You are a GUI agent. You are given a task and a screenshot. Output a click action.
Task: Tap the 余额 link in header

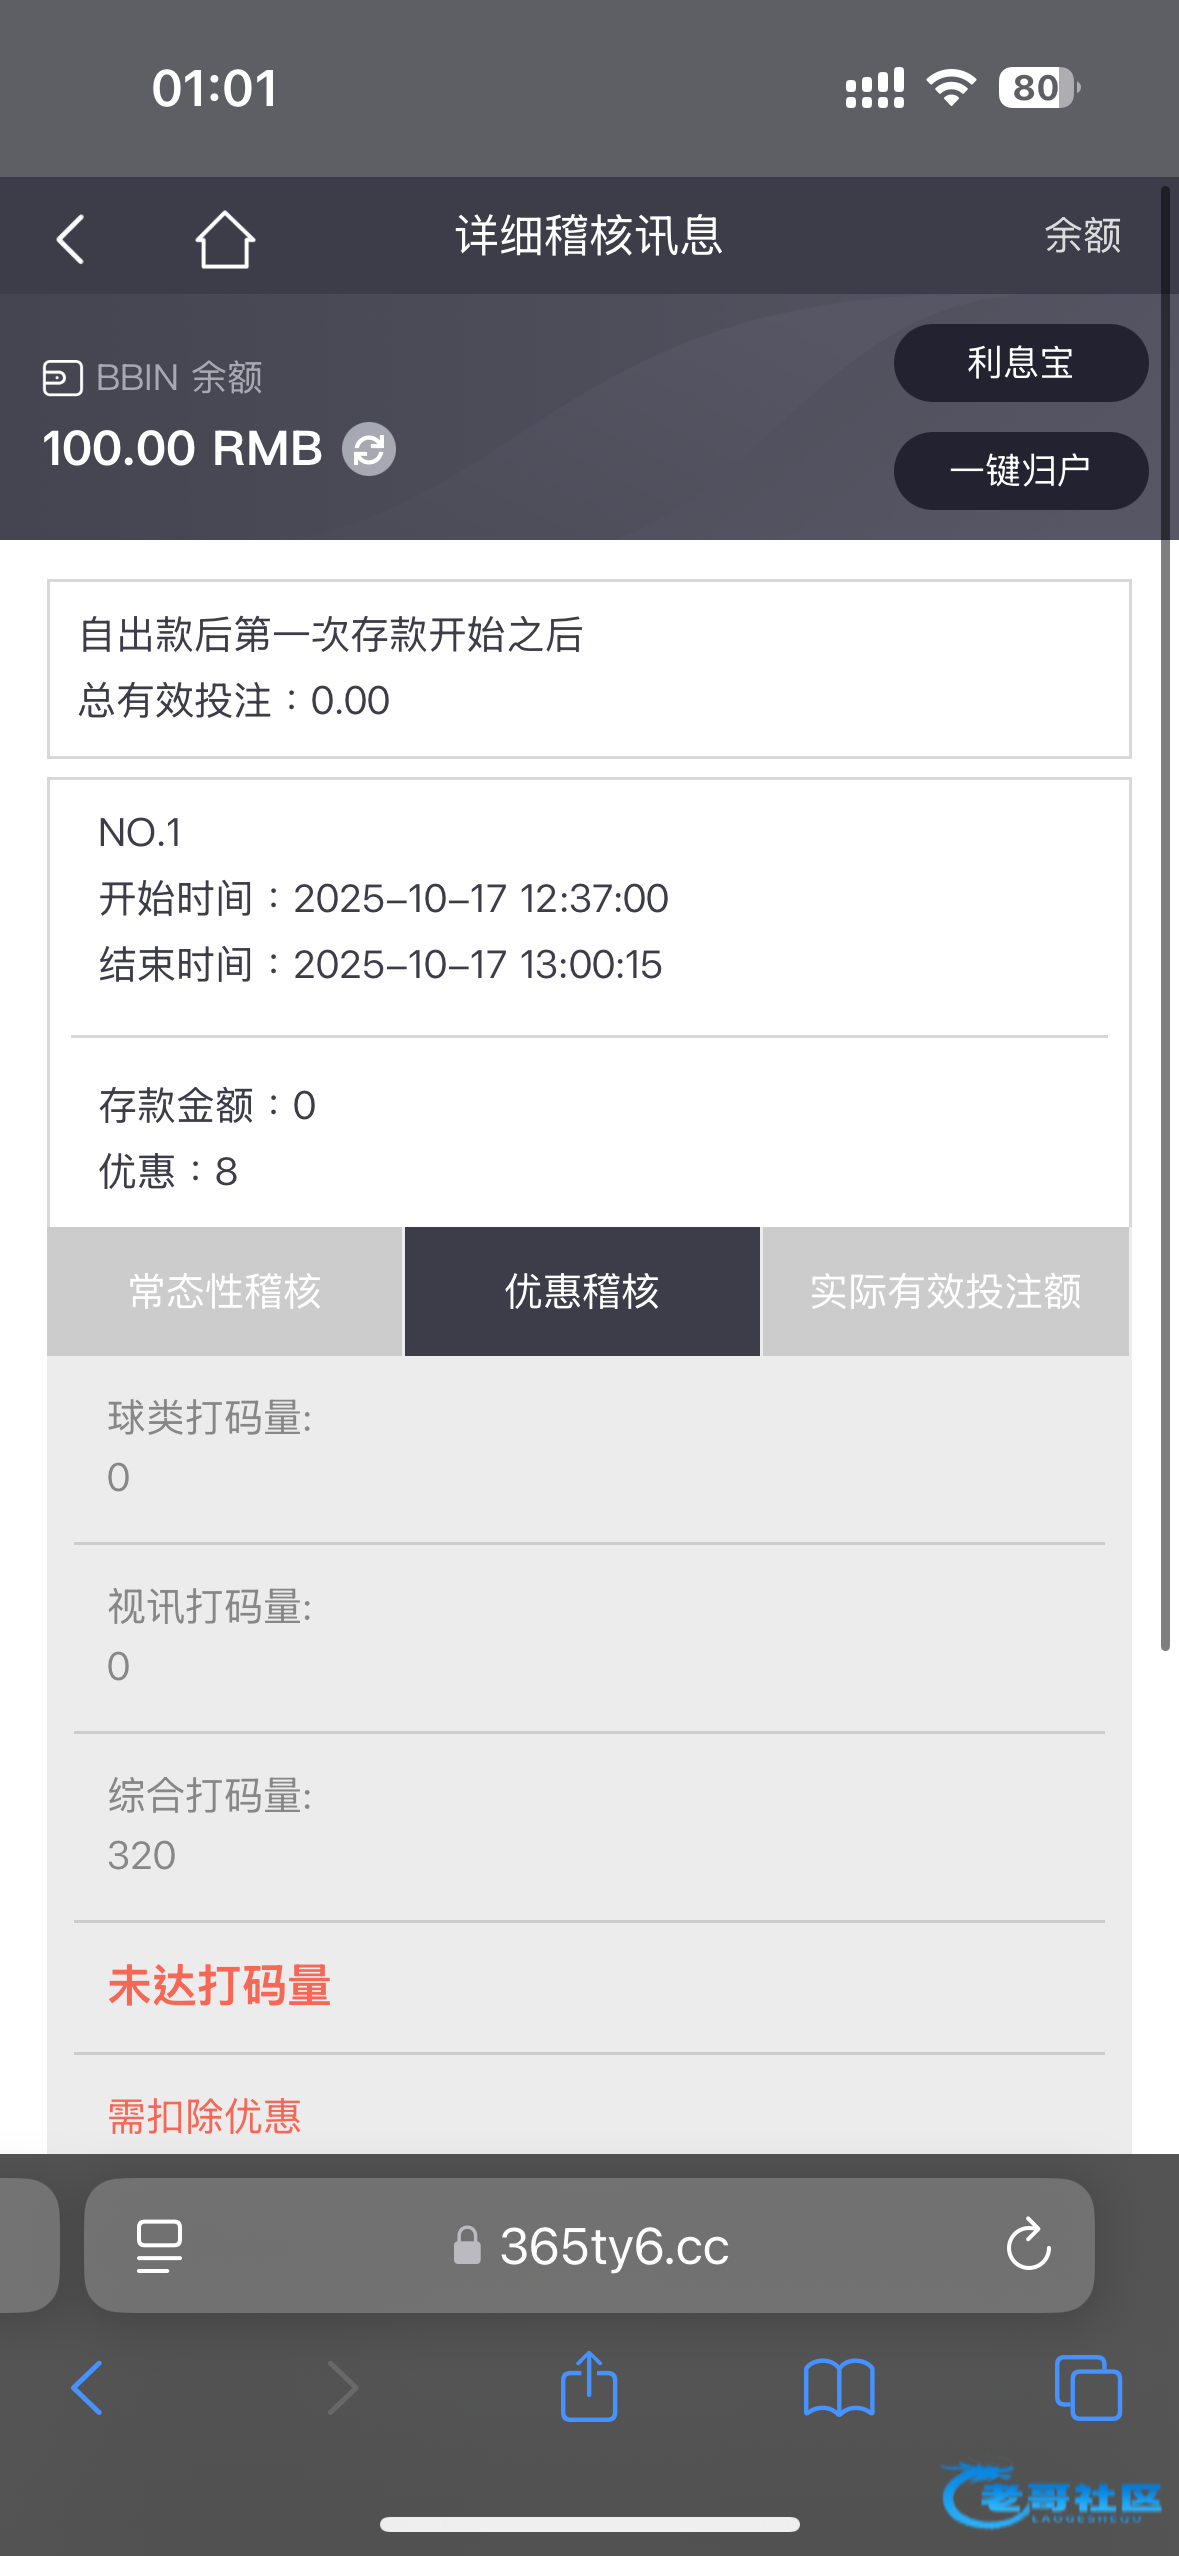[x=1082, y=237]
